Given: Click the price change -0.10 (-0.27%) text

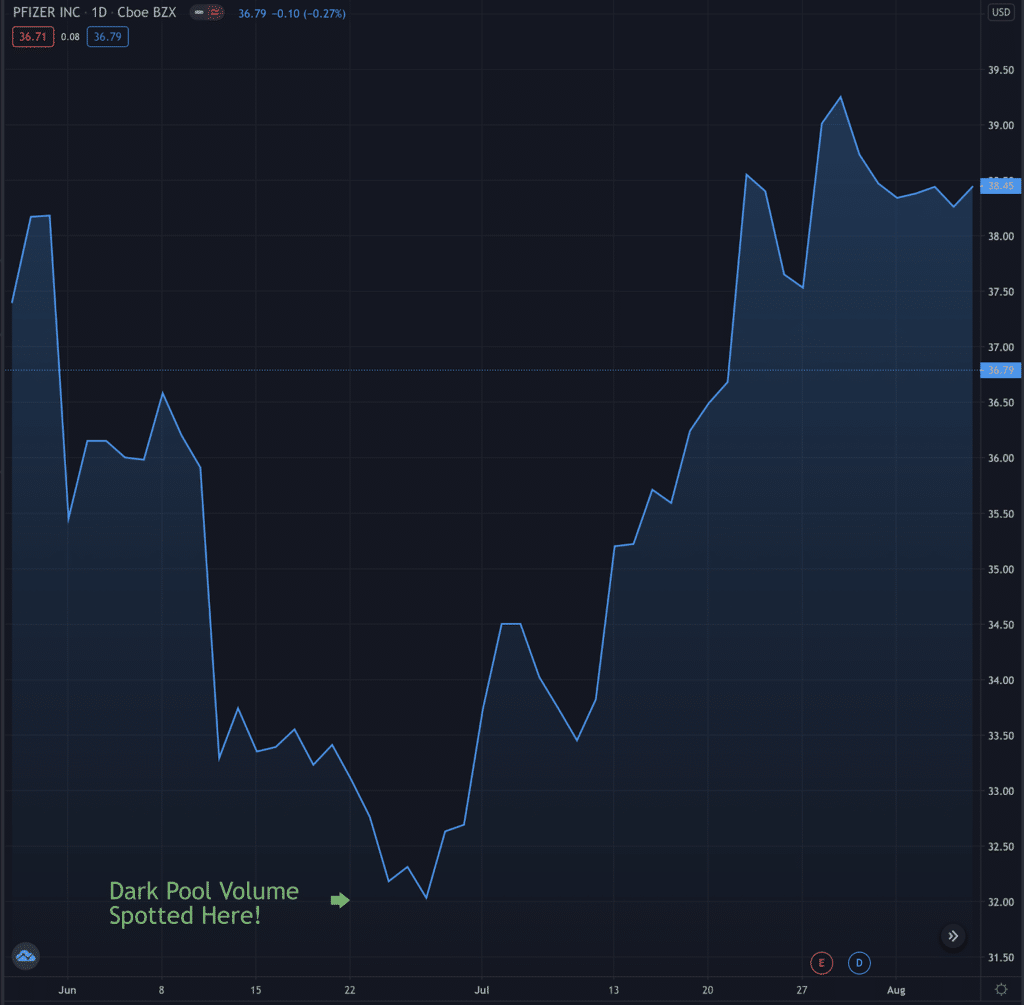Looking at the screenshot, I should 310,14.
